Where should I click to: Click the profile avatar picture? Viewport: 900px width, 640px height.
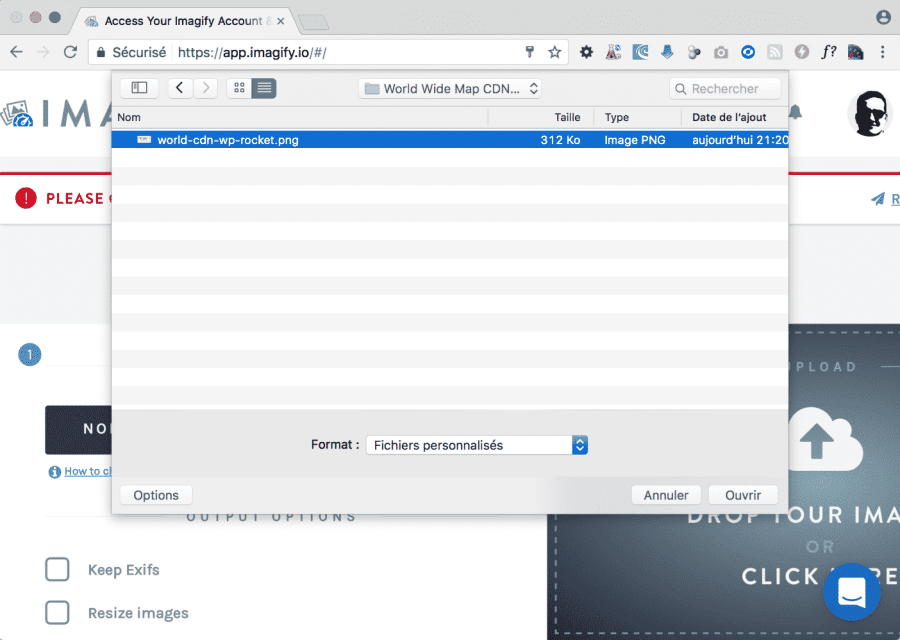[869, 114]
